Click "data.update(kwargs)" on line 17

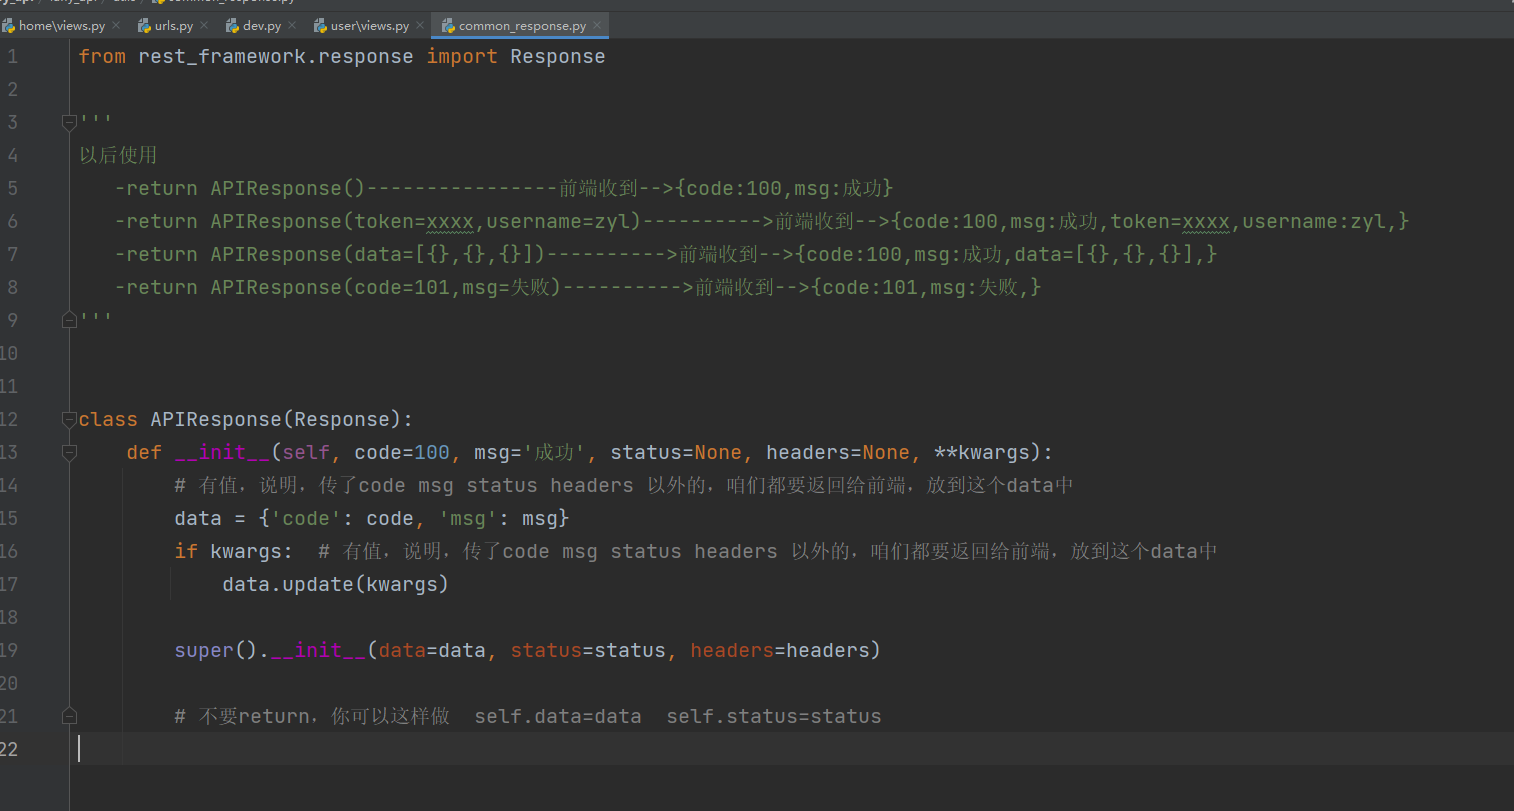[336, 584]
